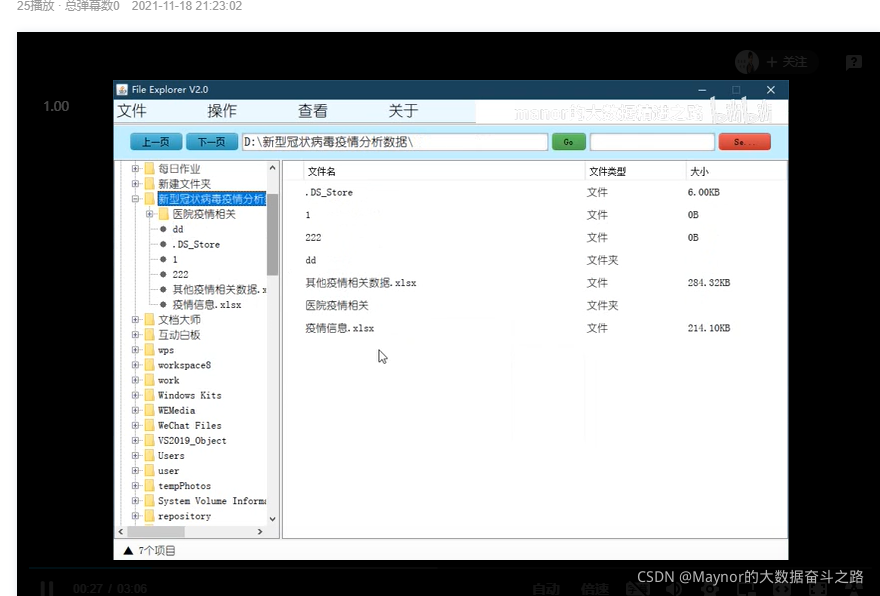
Task: Click the 大小 column header
Action: [735, 172]
